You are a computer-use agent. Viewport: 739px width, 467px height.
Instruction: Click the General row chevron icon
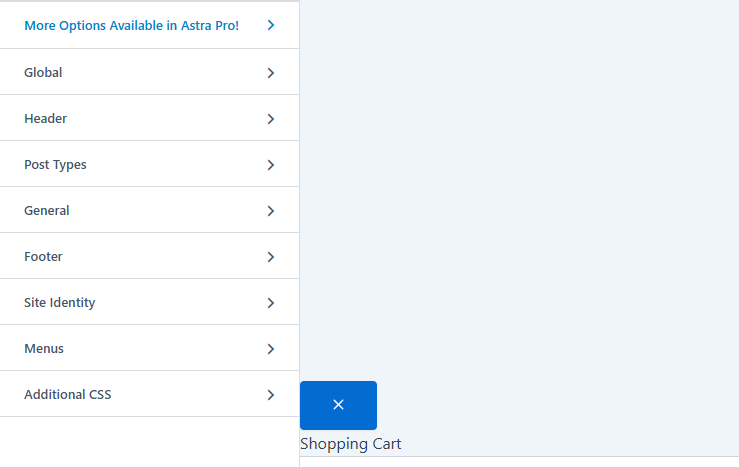271,211
